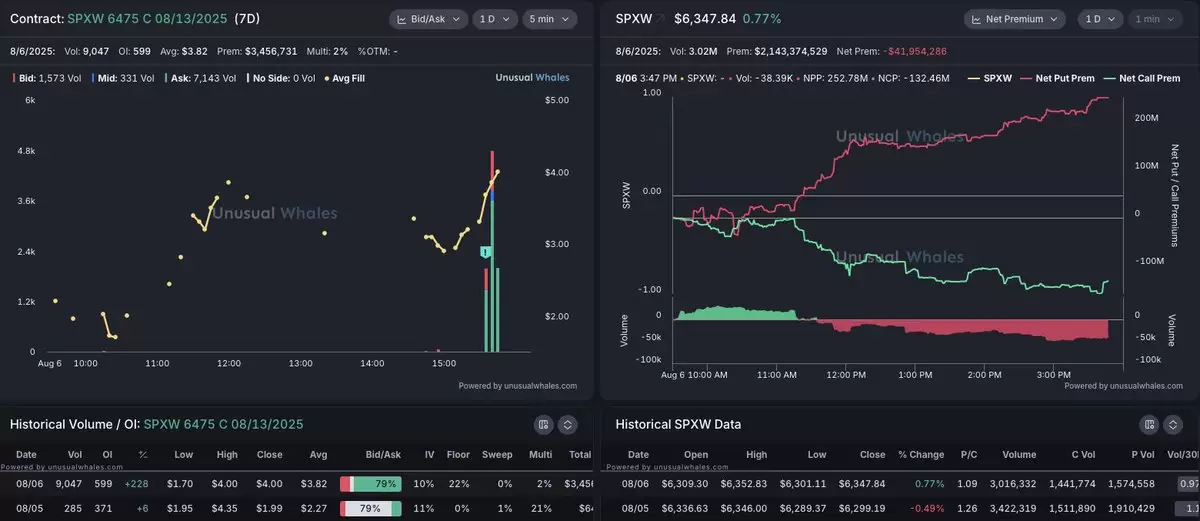Viewport: 1200px width, 521px height.
Task: Click the chart icon in Net Premium selector
Action: click(x=976, y=19)
